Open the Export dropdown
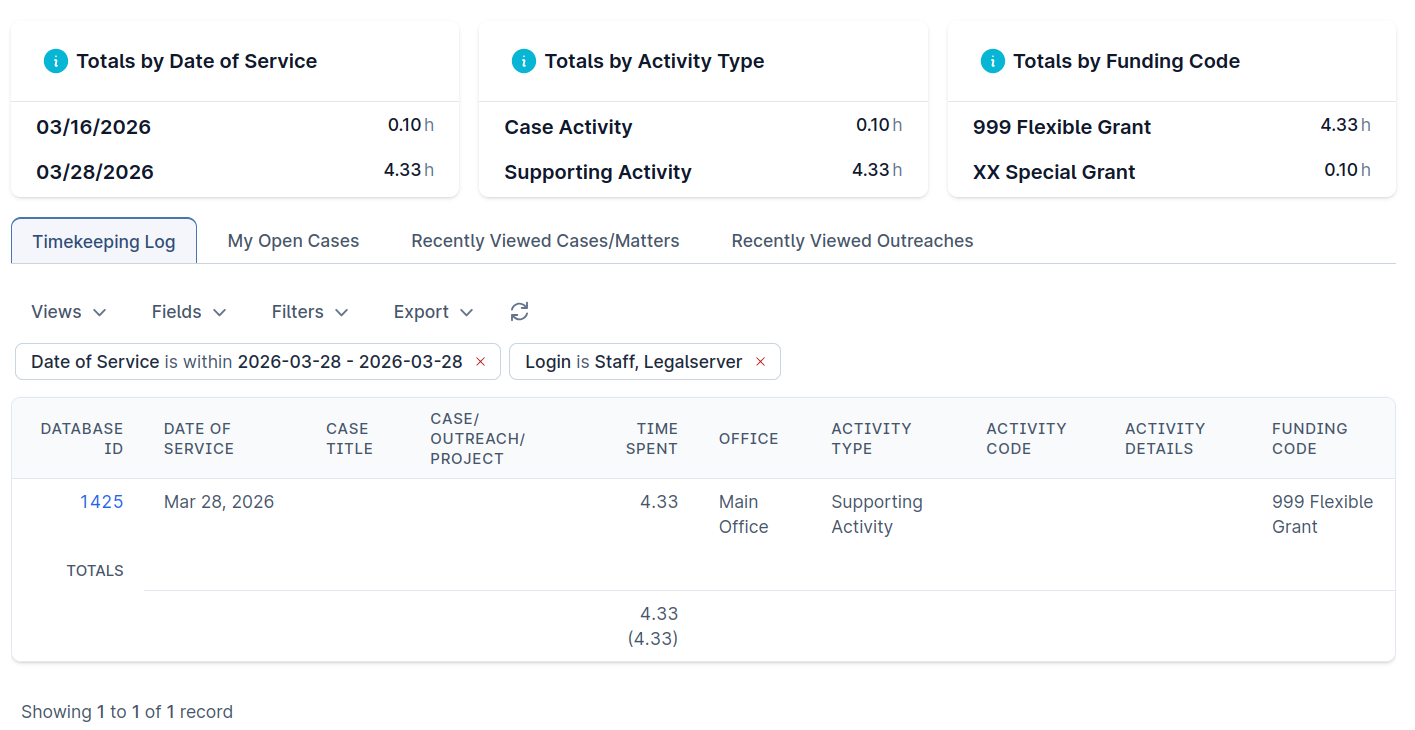The width and height of the screenshot is (1415, 730). click(x=433, y=312)
